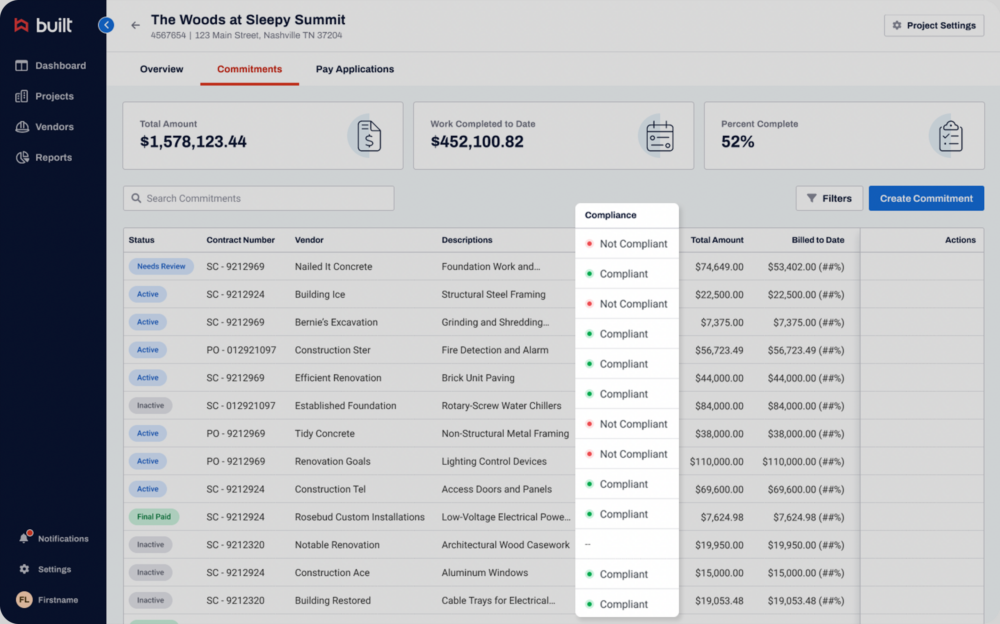Click the clipboard icon on Percent Complete card
Image resolution: width=1000 pixels, height=624 pixels.
point(948,135)
